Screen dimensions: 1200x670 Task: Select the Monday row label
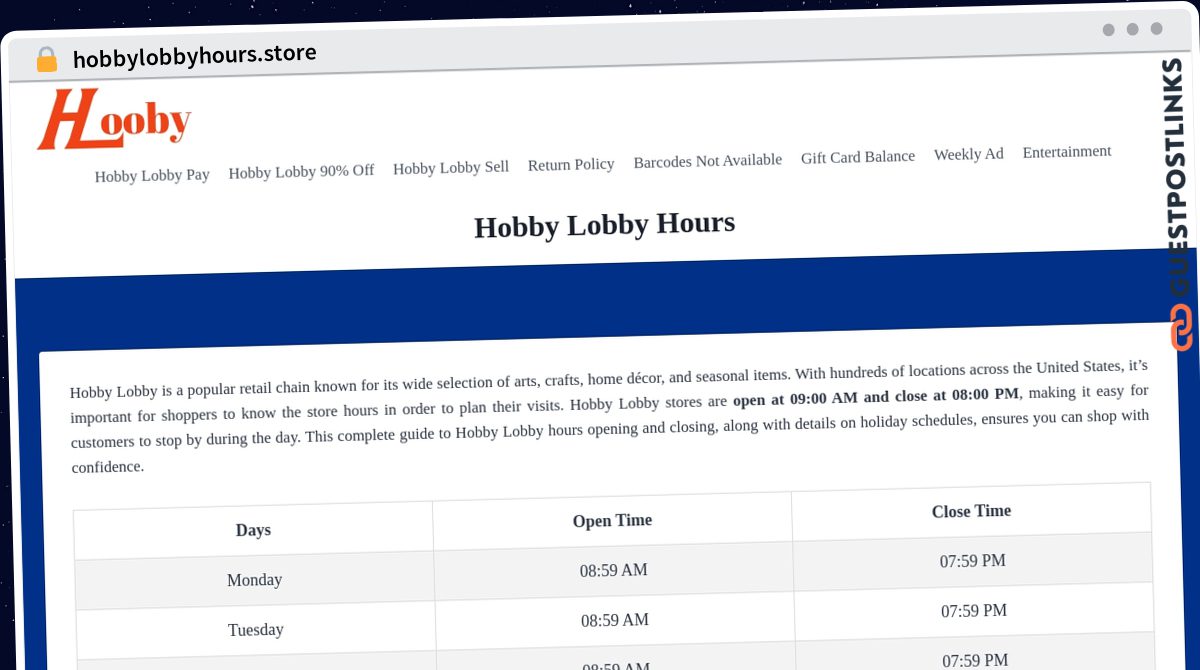[254, 580]
